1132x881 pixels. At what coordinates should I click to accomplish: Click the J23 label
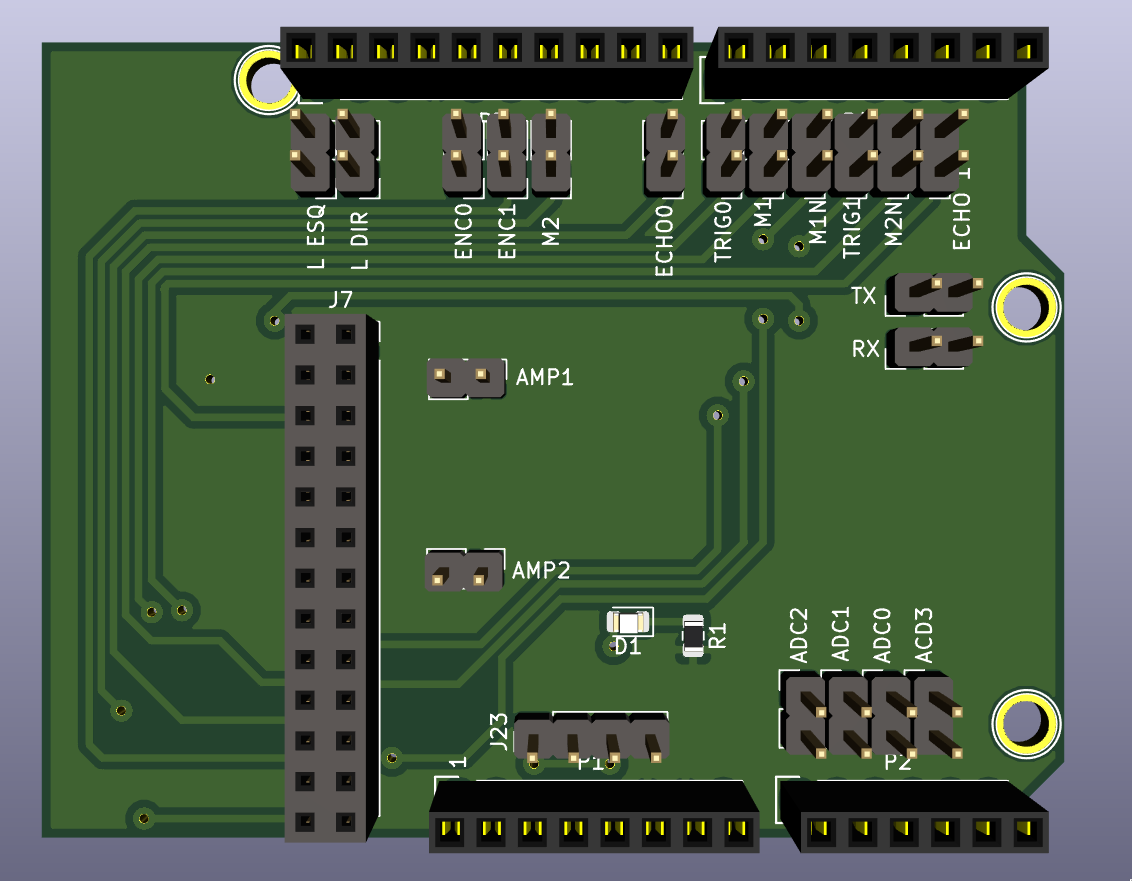499,731
